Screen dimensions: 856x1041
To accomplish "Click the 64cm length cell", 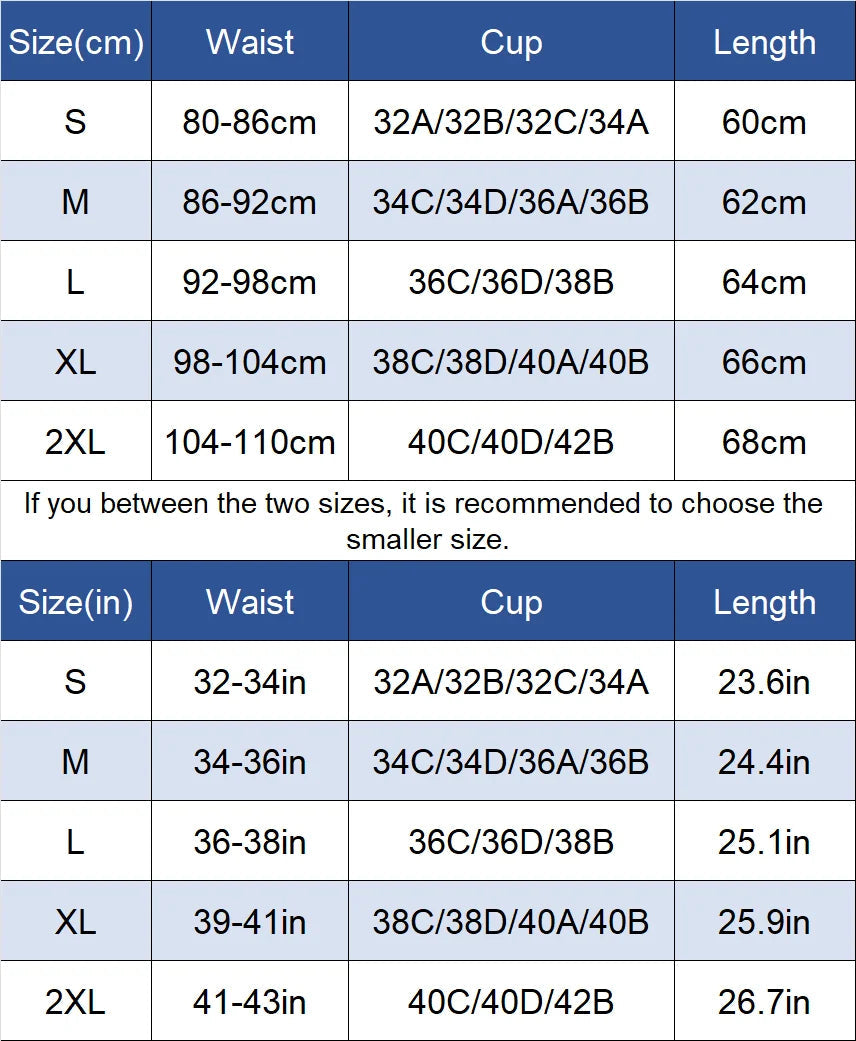I will 764,282.
